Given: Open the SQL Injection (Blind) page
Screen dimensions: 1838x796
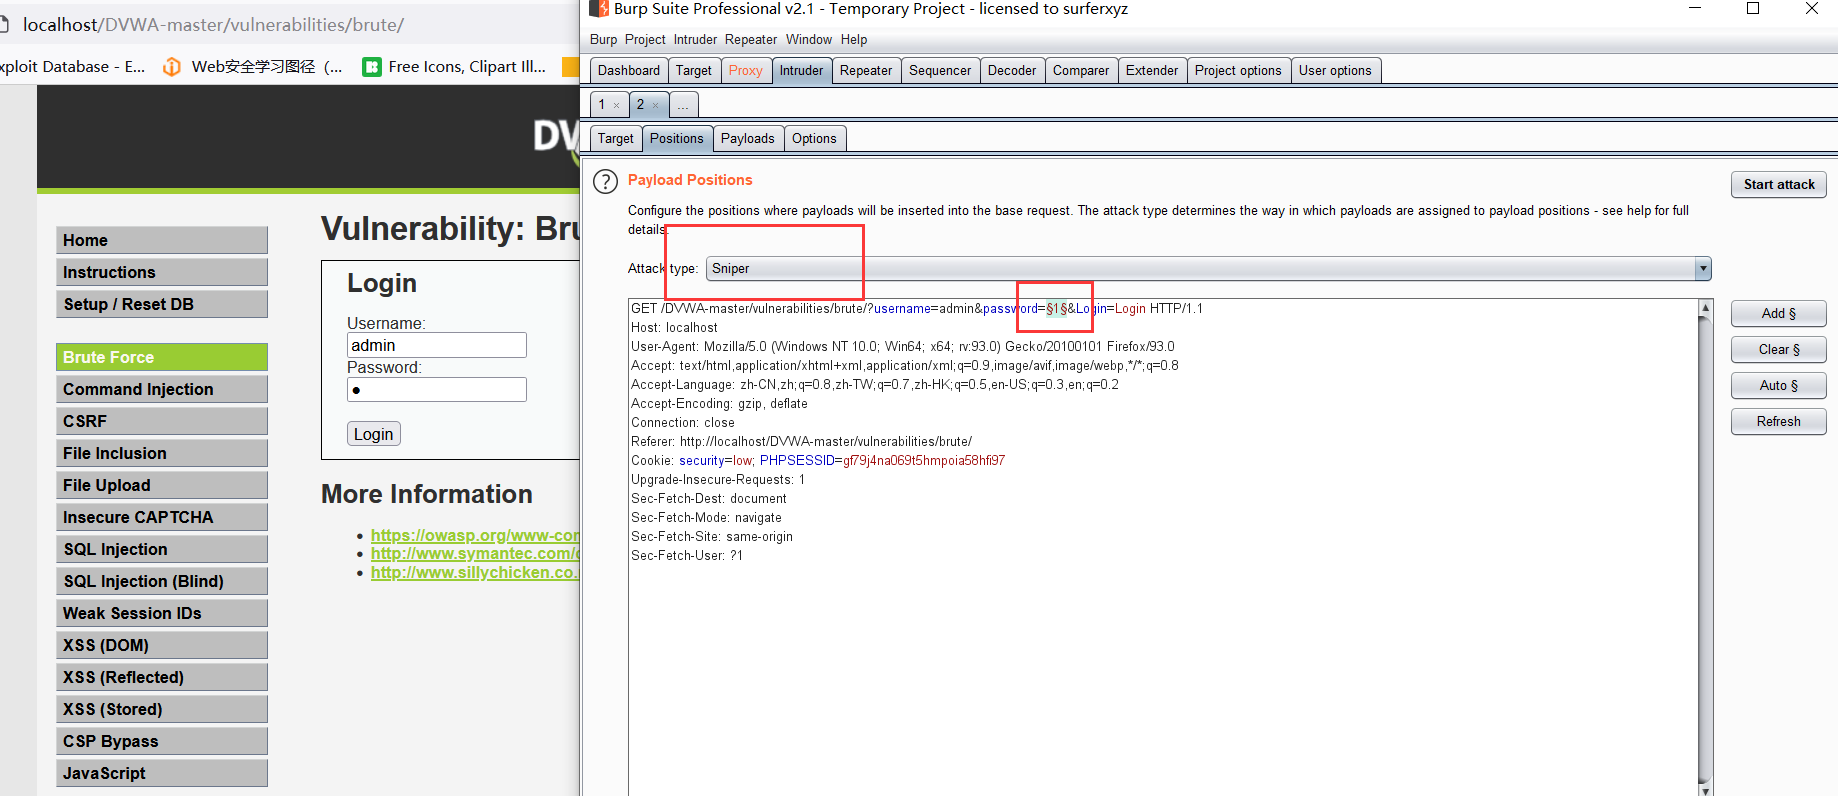Looking at the screenshot, I should click(162, 581).
